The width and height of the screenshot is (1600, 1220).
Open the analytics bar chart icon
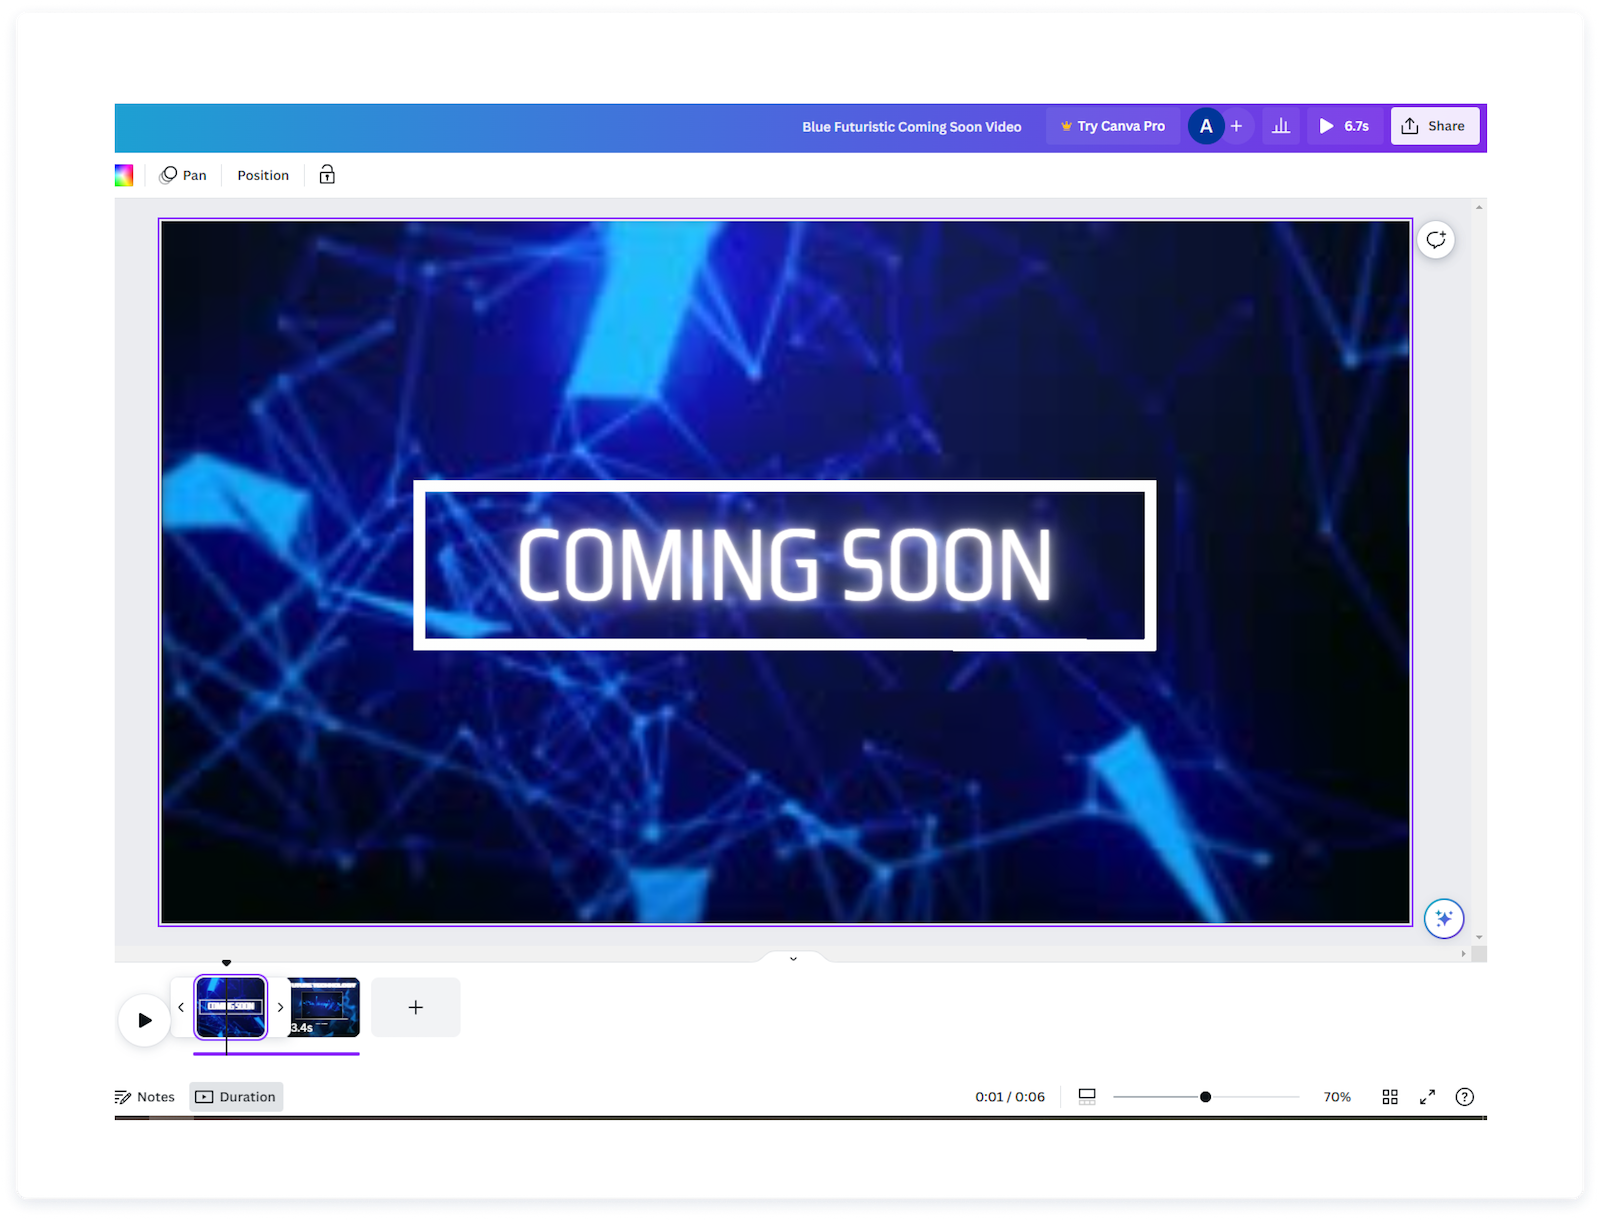[1281, 126]
